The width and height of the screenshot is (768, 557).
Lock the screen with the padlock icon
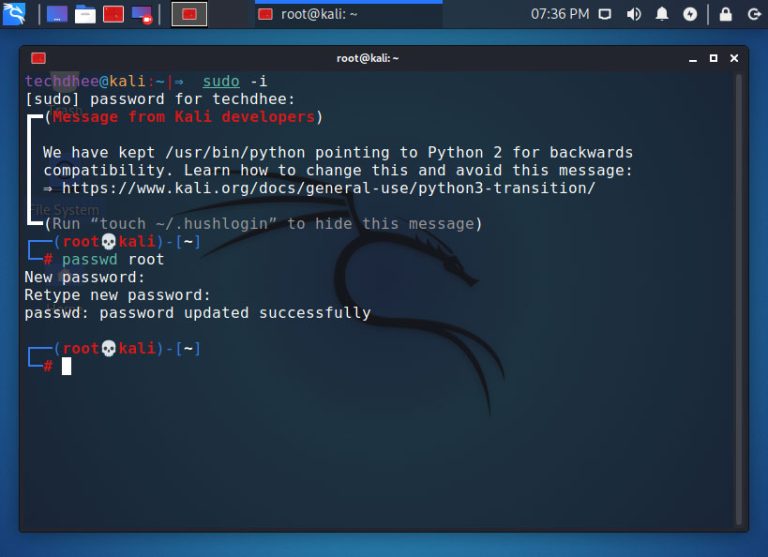(x=725, y=14)
